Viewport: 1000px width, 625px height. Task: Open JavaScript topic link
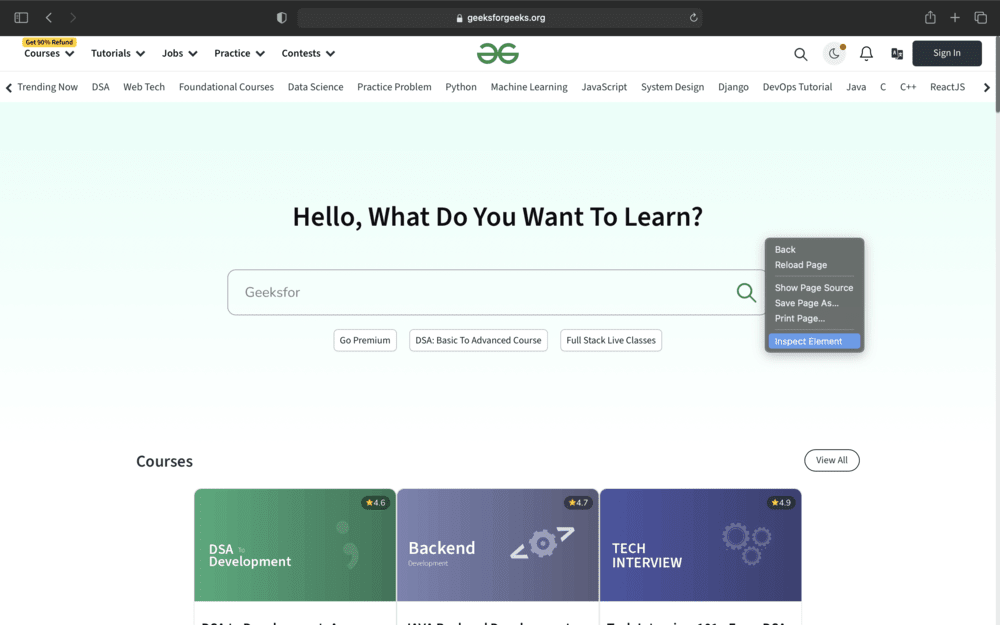(604, 87)
